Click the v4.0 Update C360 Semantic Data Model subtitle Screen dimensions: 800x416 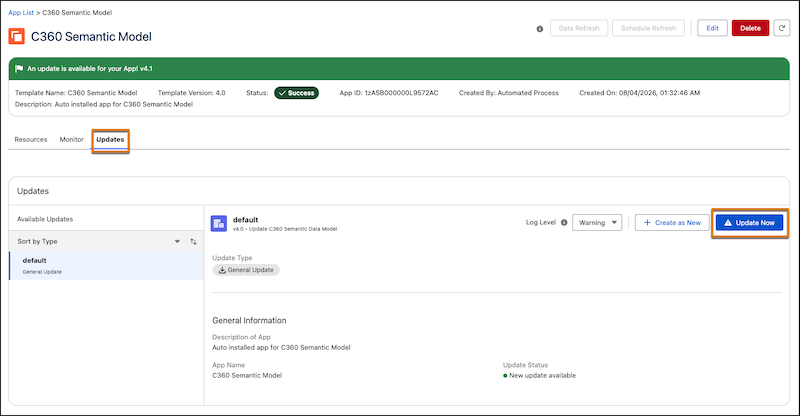point(285,229)
